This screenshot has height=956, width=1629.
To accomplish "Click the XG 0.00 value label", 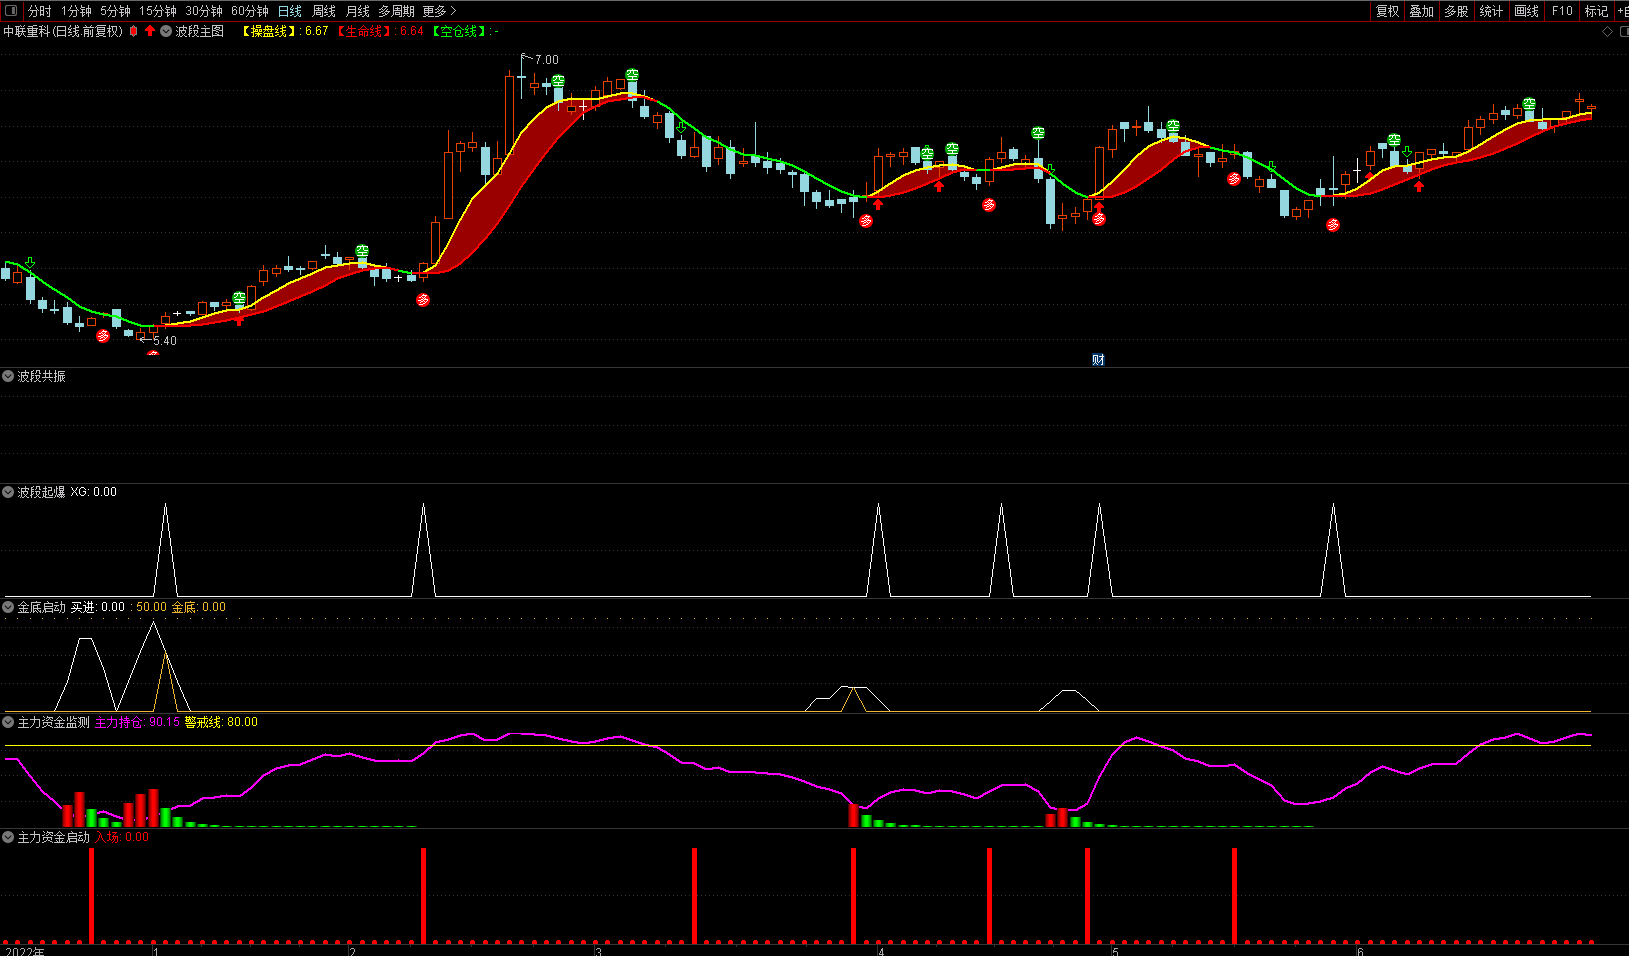I will [x=93, y=492].
